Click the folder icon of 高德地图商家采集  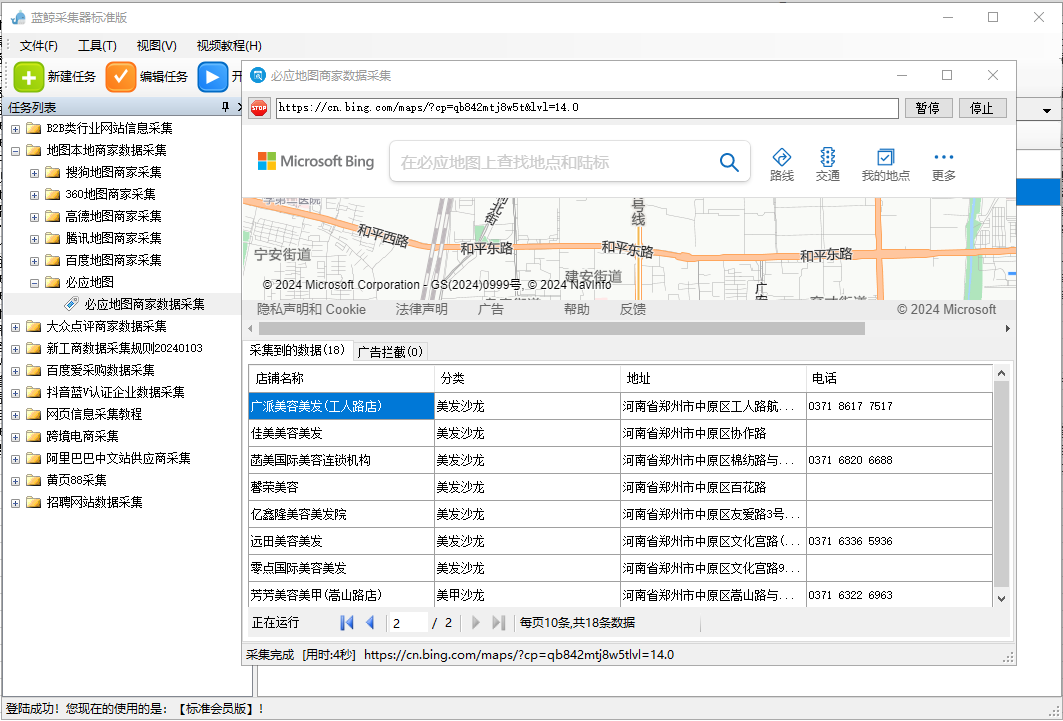coord(52,216)
